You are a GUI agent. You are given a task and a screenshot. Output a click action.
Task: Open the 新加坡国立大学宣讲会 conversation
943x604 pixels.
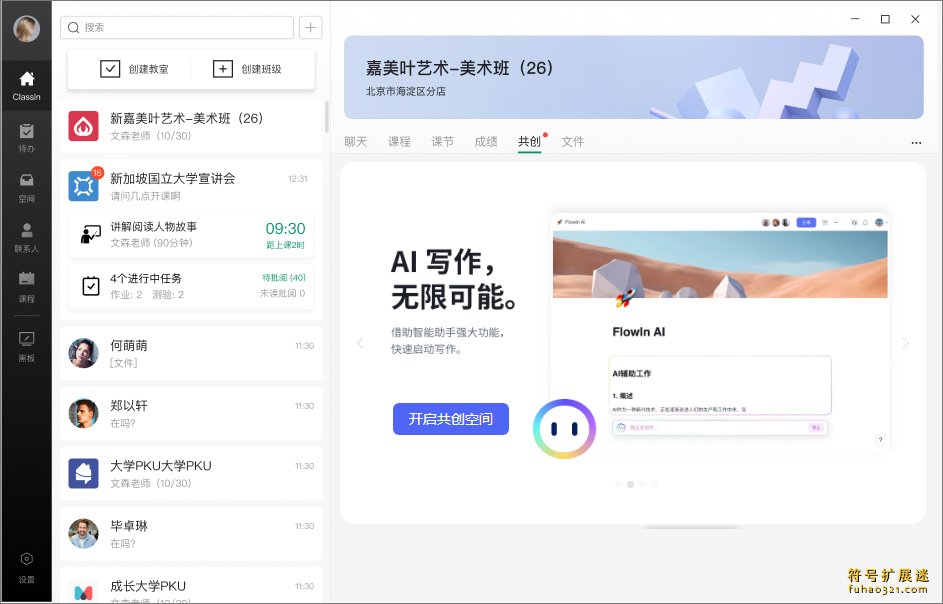coord(191,186)
